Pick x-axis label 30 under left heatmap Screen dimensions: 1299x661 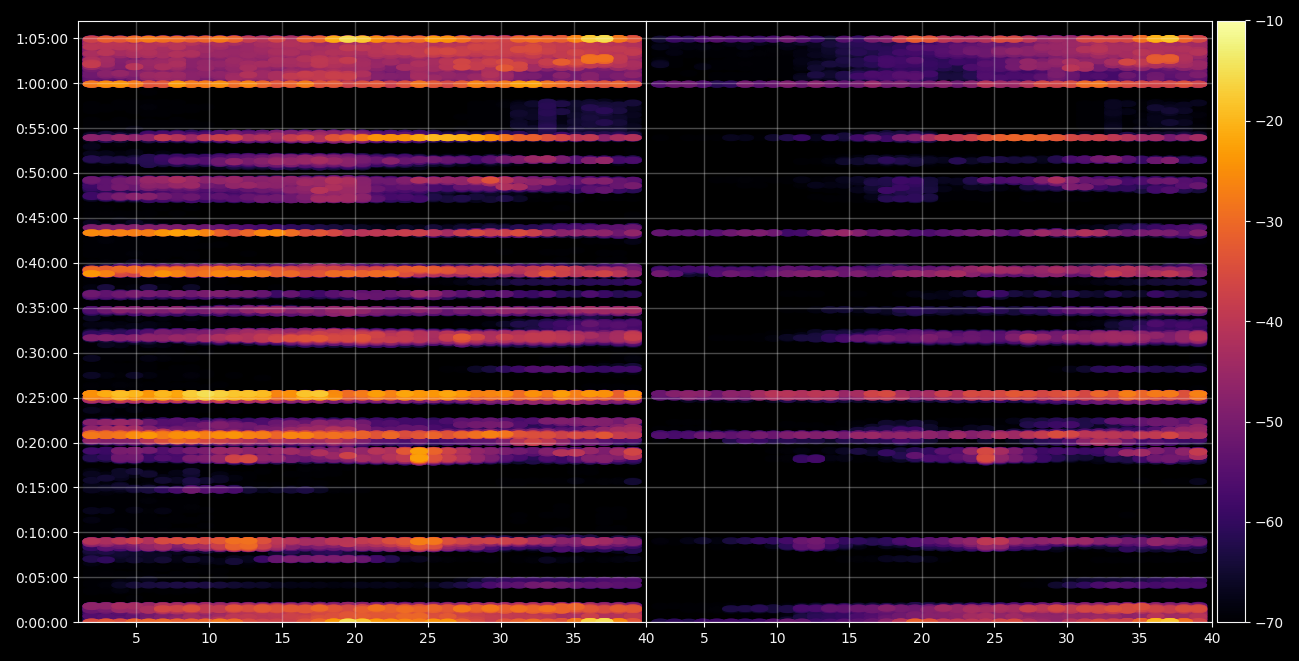(x=500, y=637)
